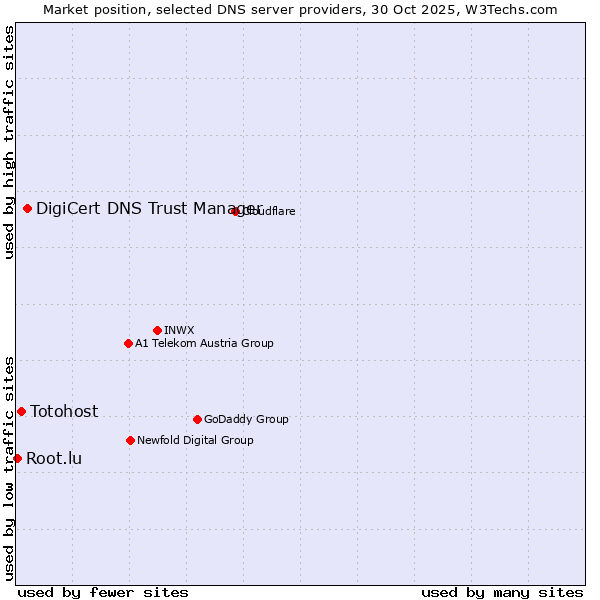Select the red INWX marker
The image size is (600, 600).
tap(157, 330)
